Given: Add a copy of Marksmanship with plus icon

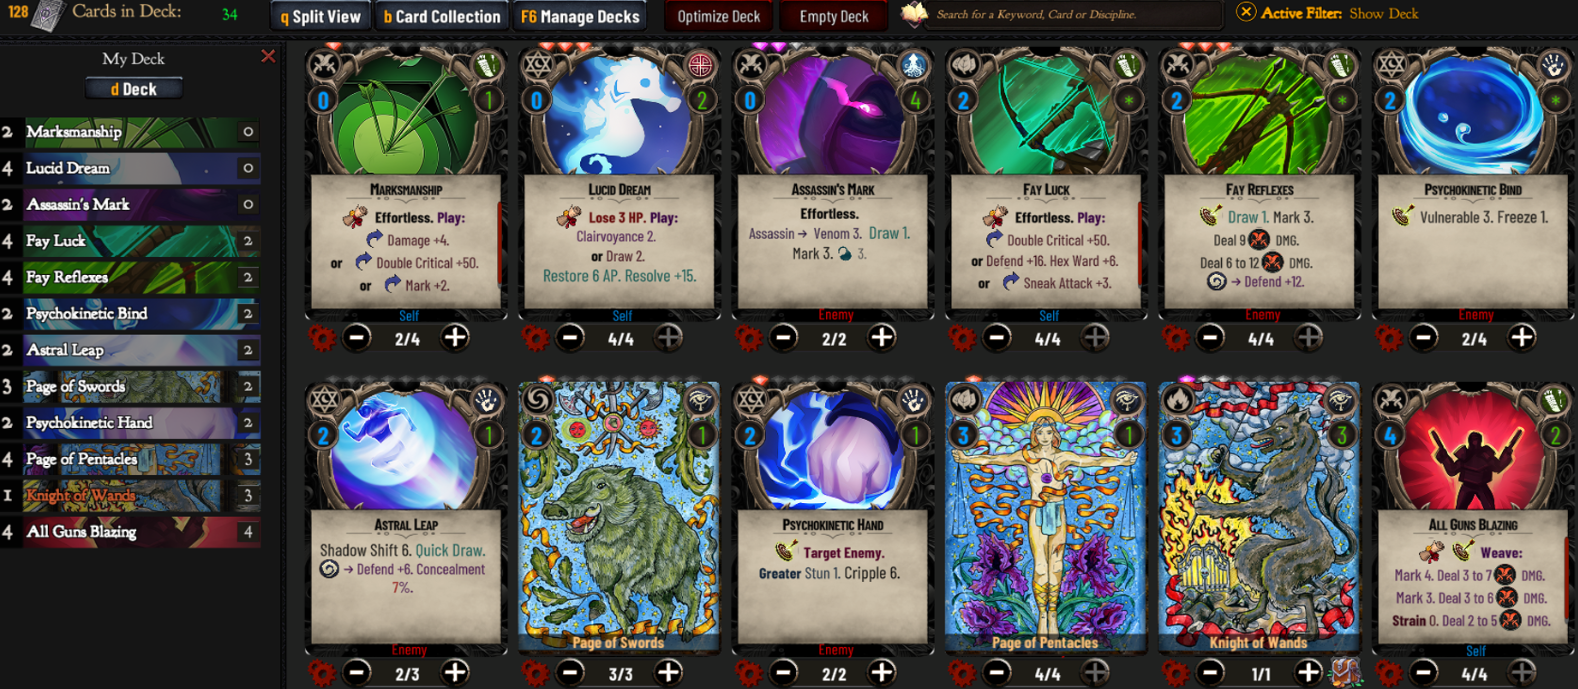Looking at the screenshot, I should pos(455,338).
